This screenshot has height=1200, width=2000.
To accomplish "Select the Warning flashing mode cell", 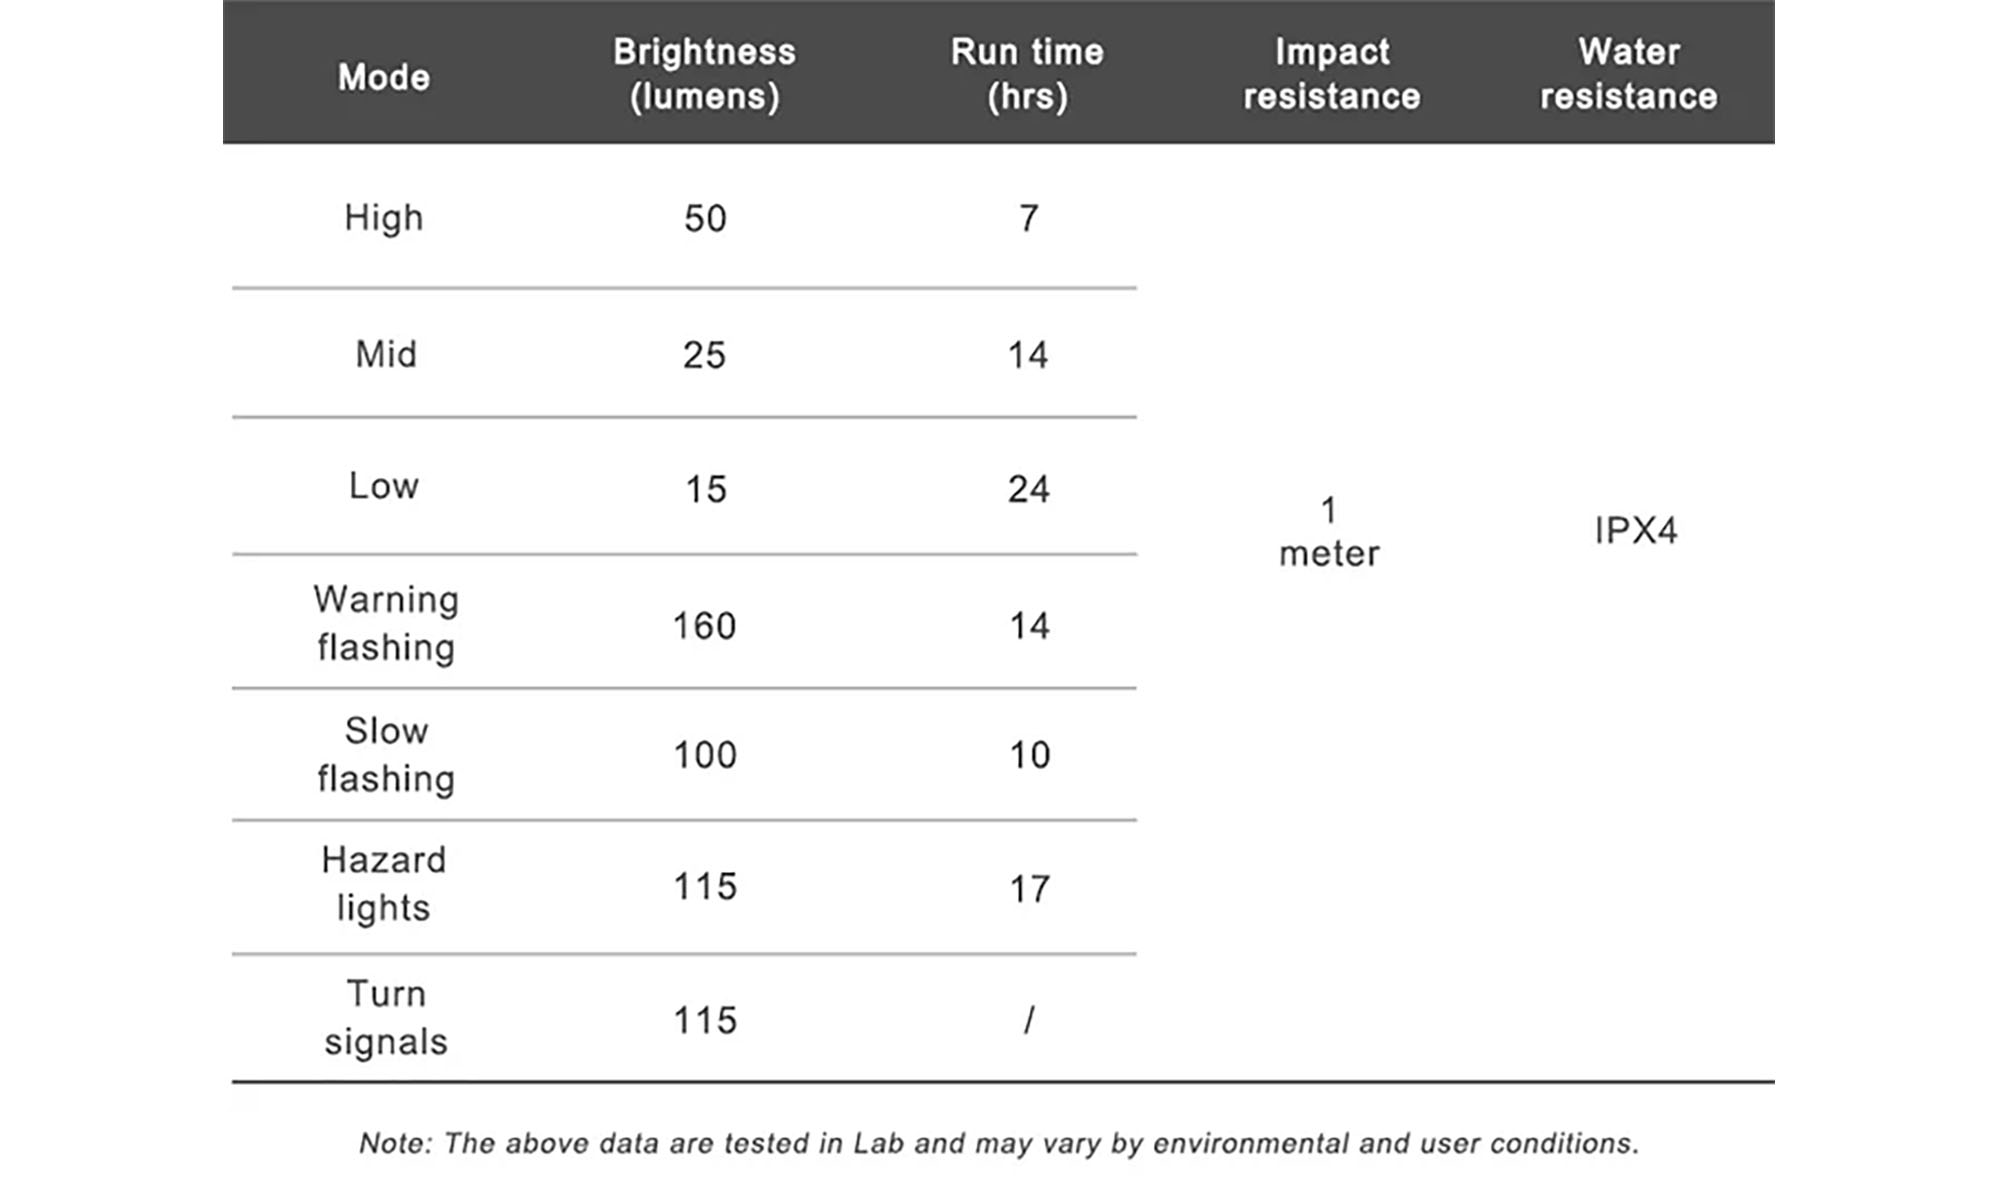I will tap(386, 623).
